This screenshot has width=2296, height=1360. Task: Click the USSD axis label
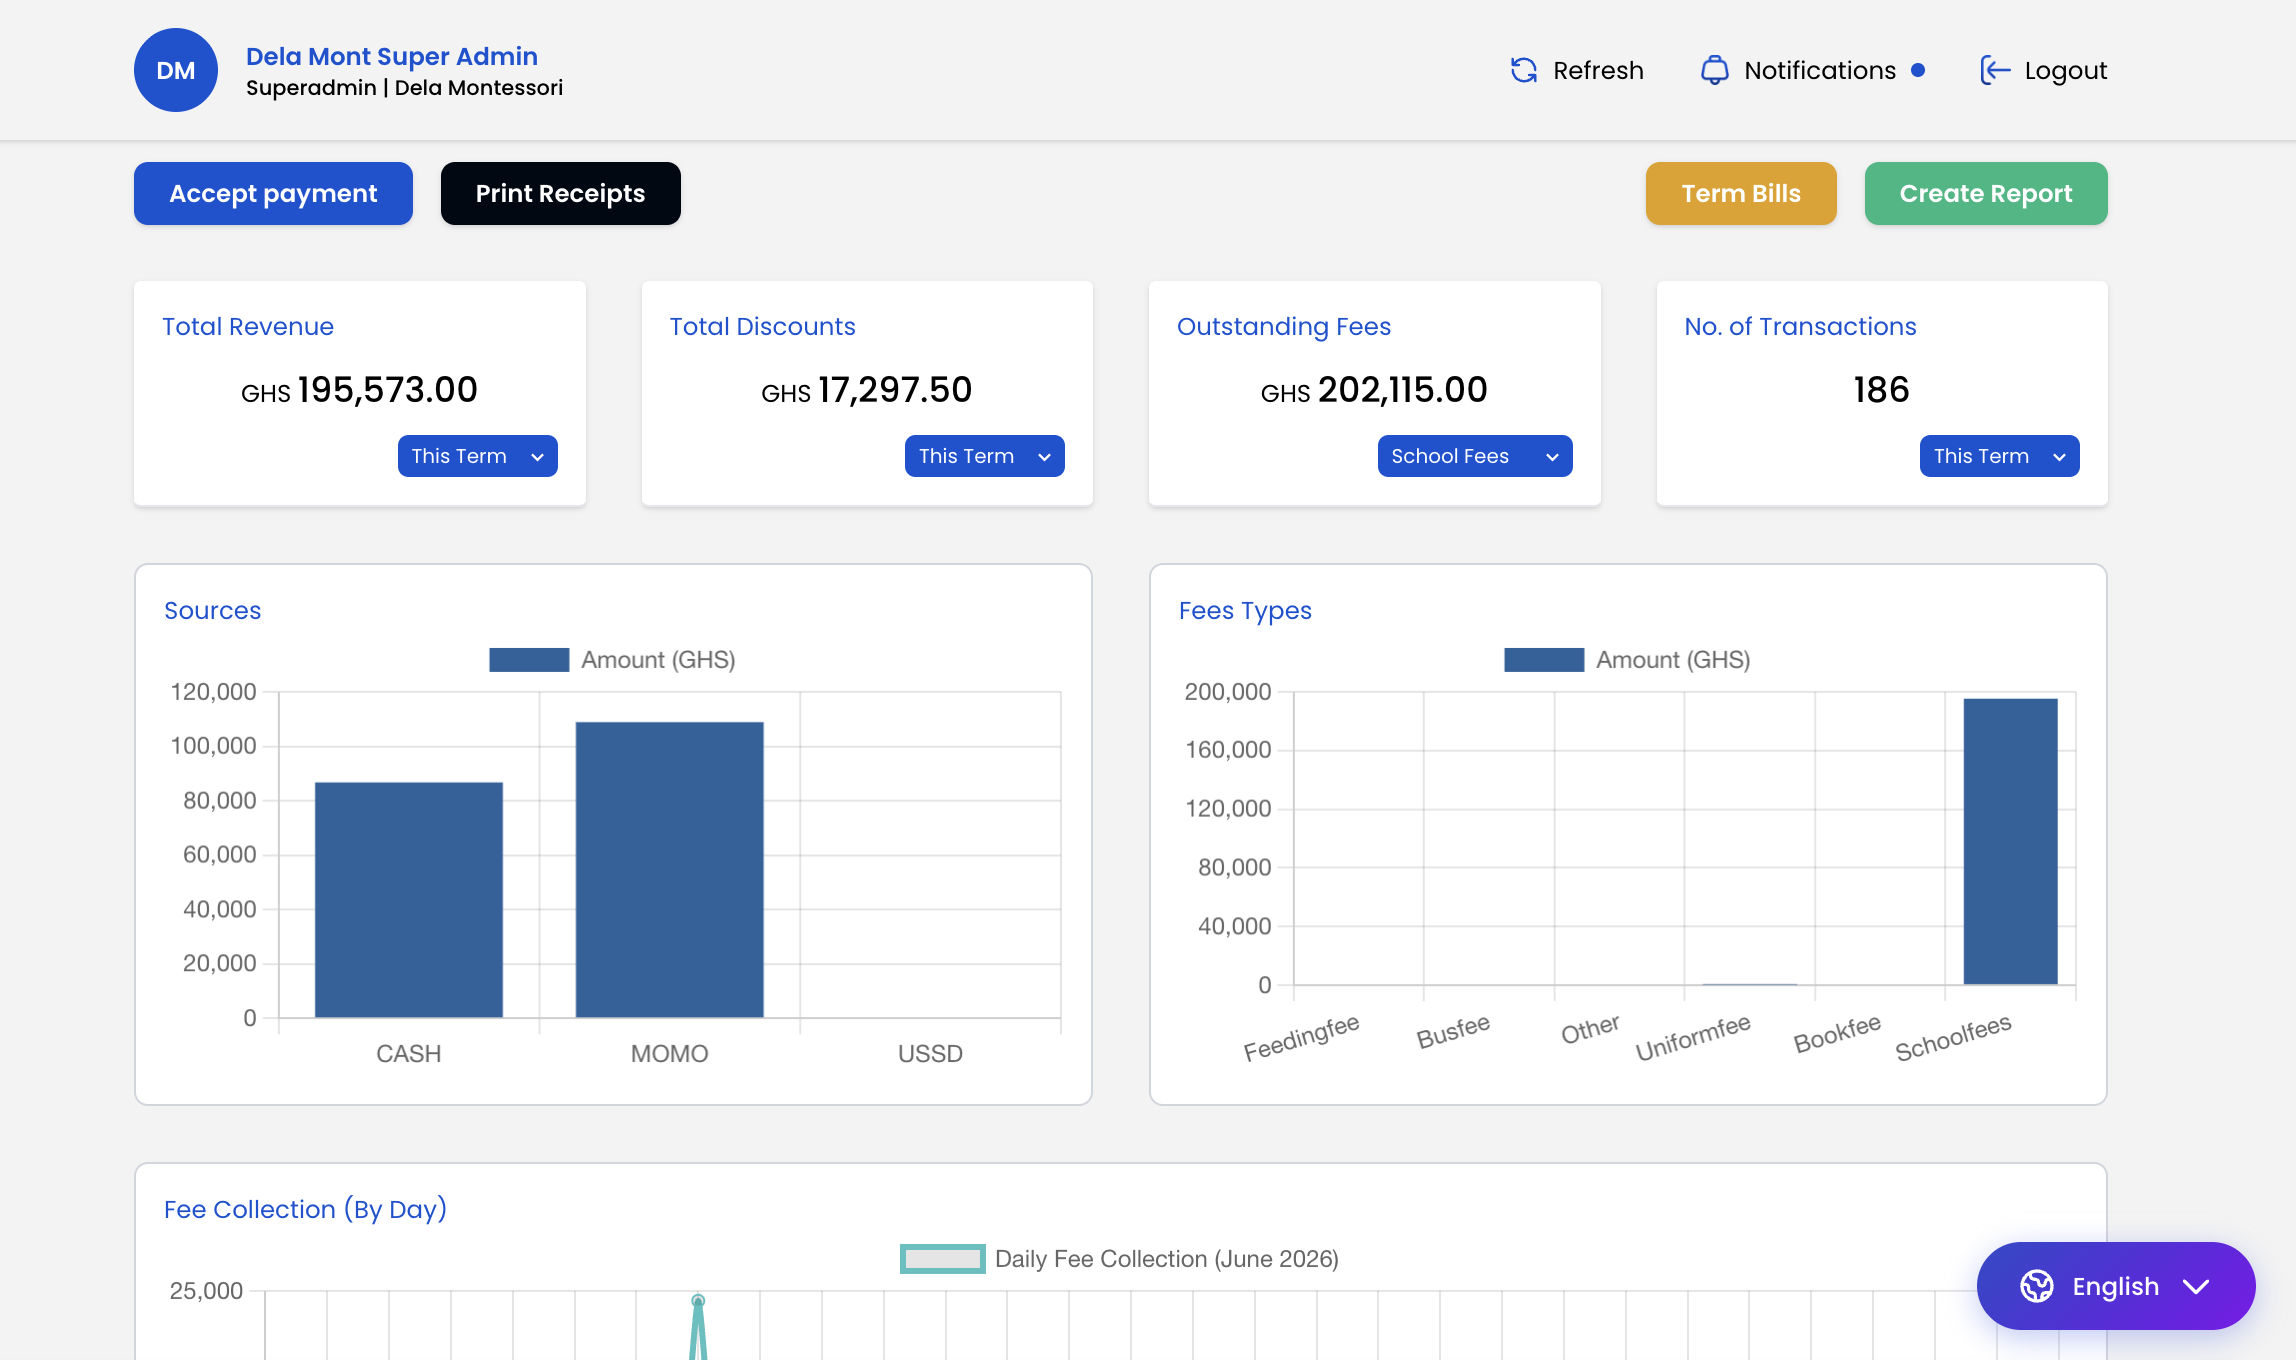(x=930, y=1053)
